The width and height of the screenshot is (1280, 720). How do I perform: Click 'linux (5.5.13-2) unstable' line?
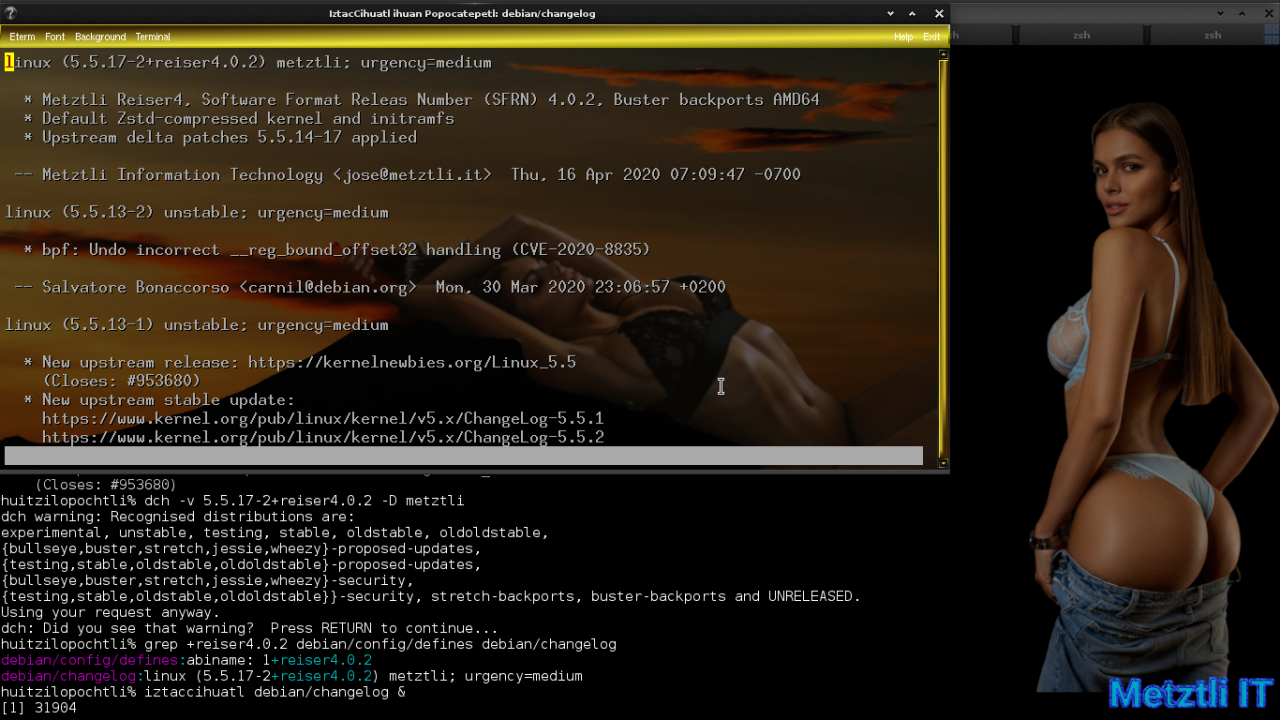click(x=197, y=212)
